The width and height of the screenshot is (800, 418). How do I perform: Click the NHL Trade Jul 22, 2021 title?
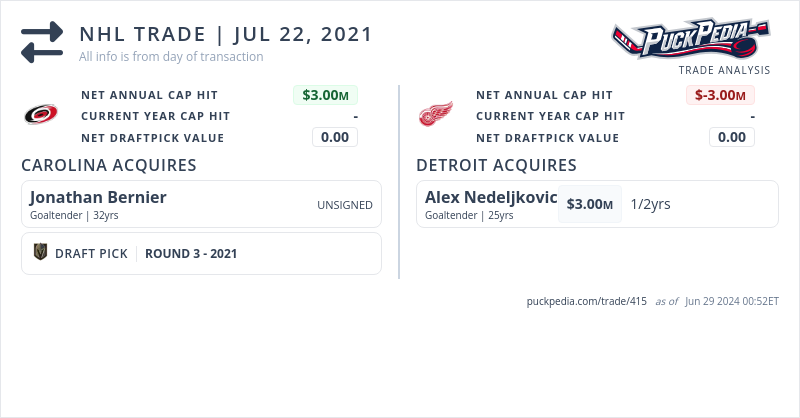(226, 34)
